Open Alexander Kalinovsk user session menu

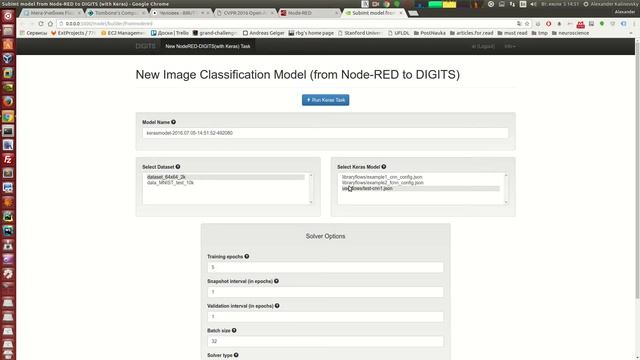click(x=611, y=4)
